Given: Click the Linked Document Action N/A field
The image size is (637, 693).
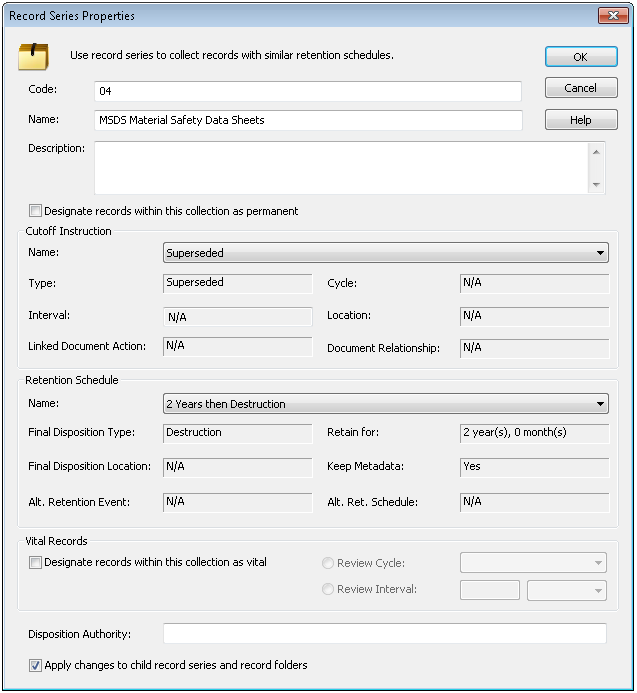Looking at the screenshot, I should (238, 347).
